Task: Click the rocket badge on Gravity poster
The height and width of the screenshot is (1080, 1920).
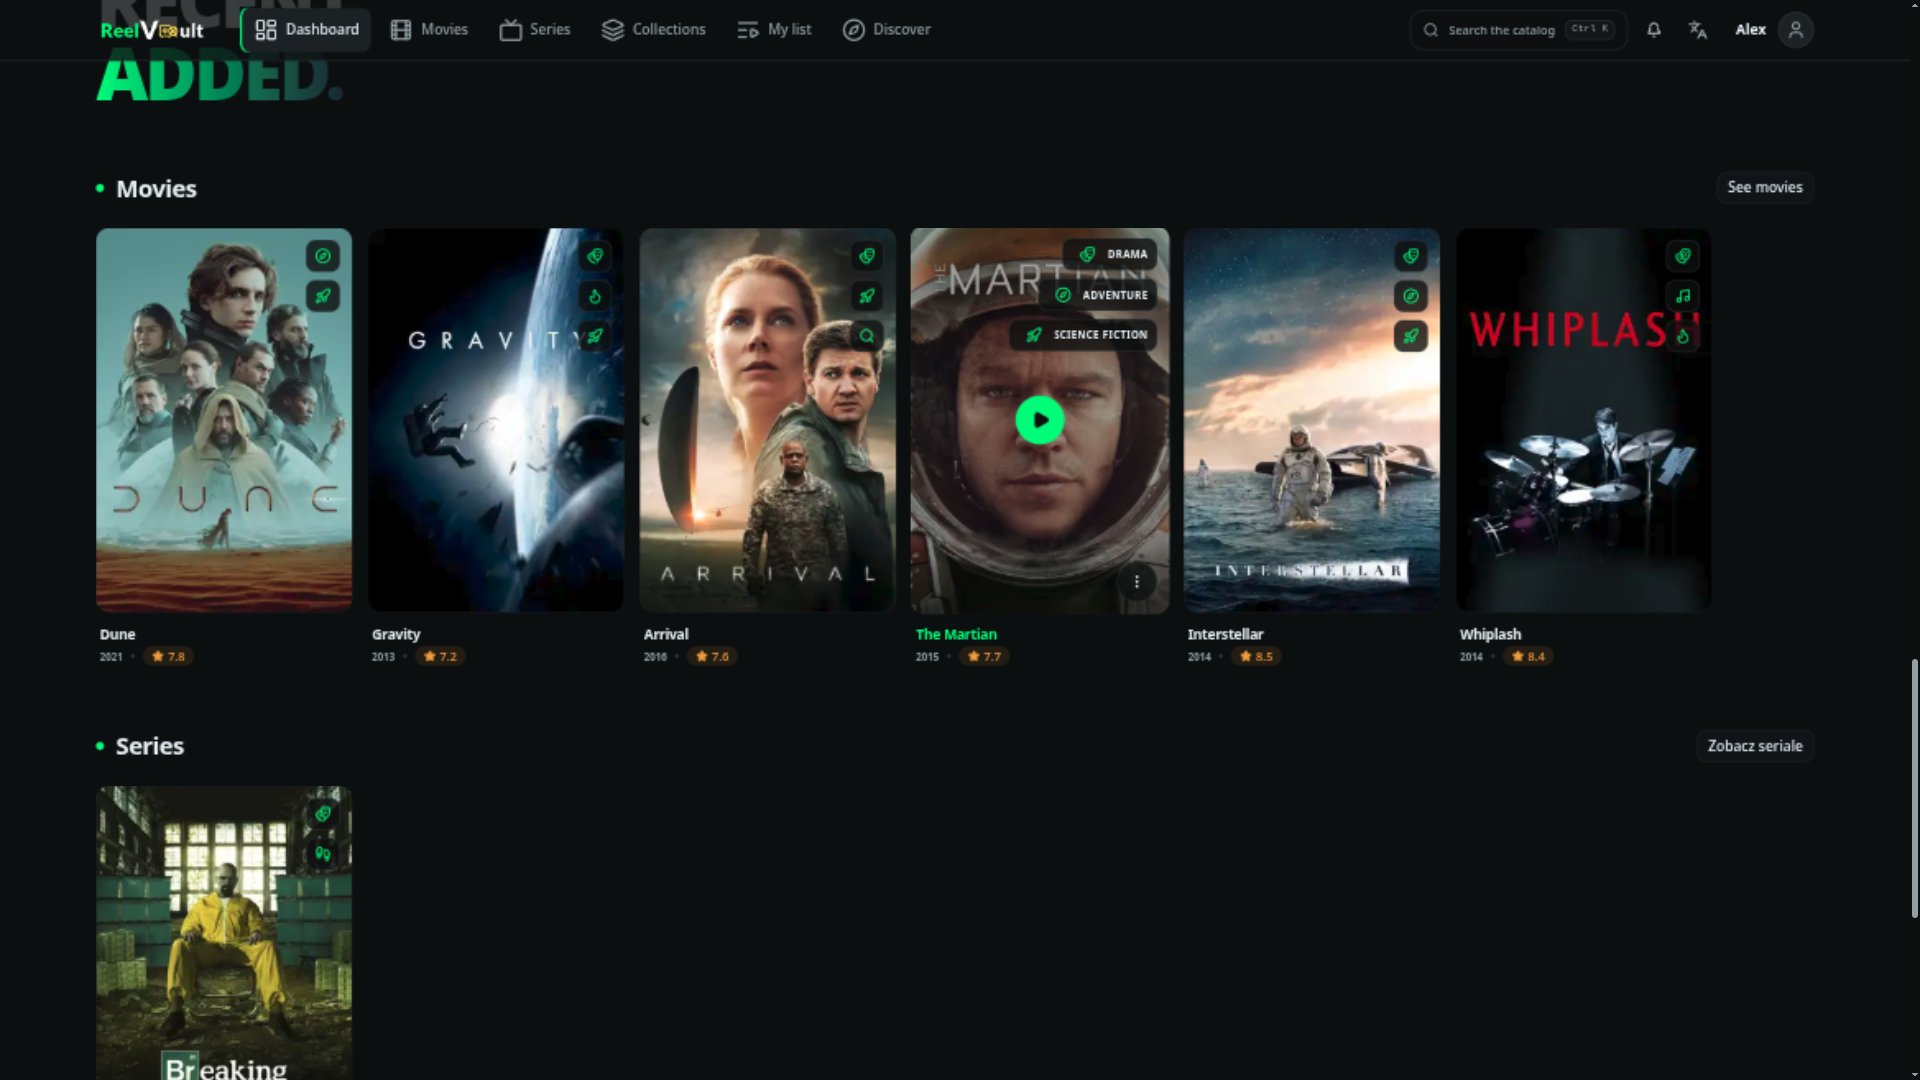Action: click(595, 336)
